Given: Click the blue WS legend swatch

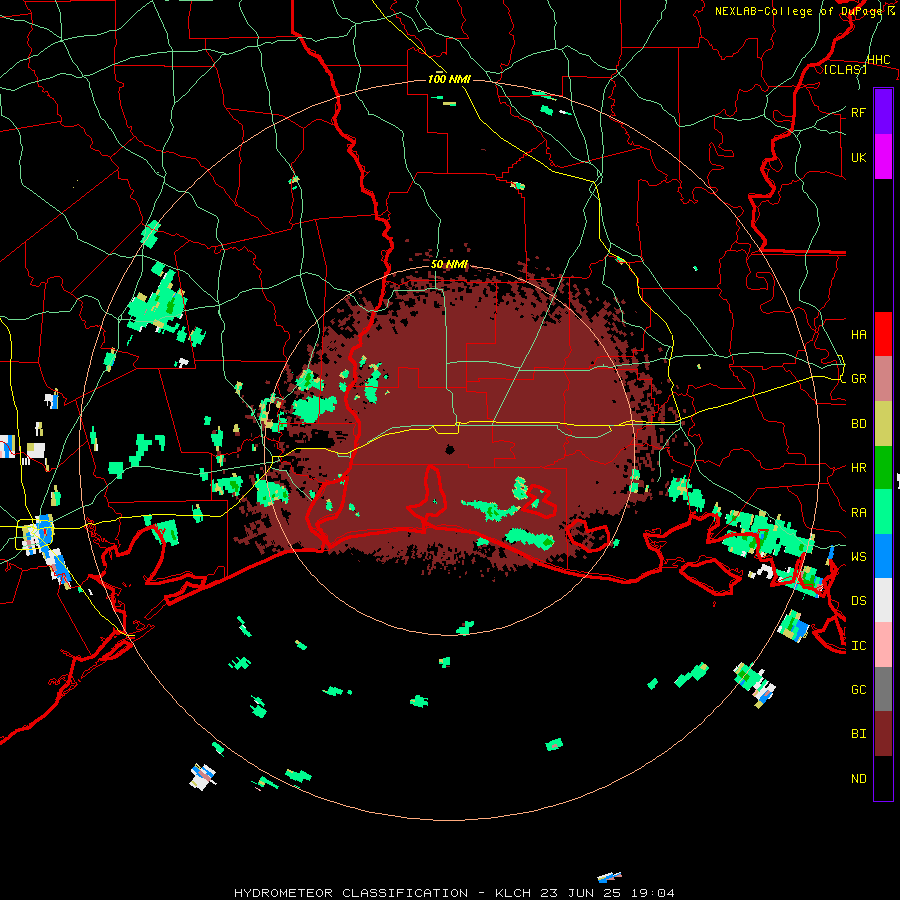Looking at the screenshot, I should pos(883,556).
